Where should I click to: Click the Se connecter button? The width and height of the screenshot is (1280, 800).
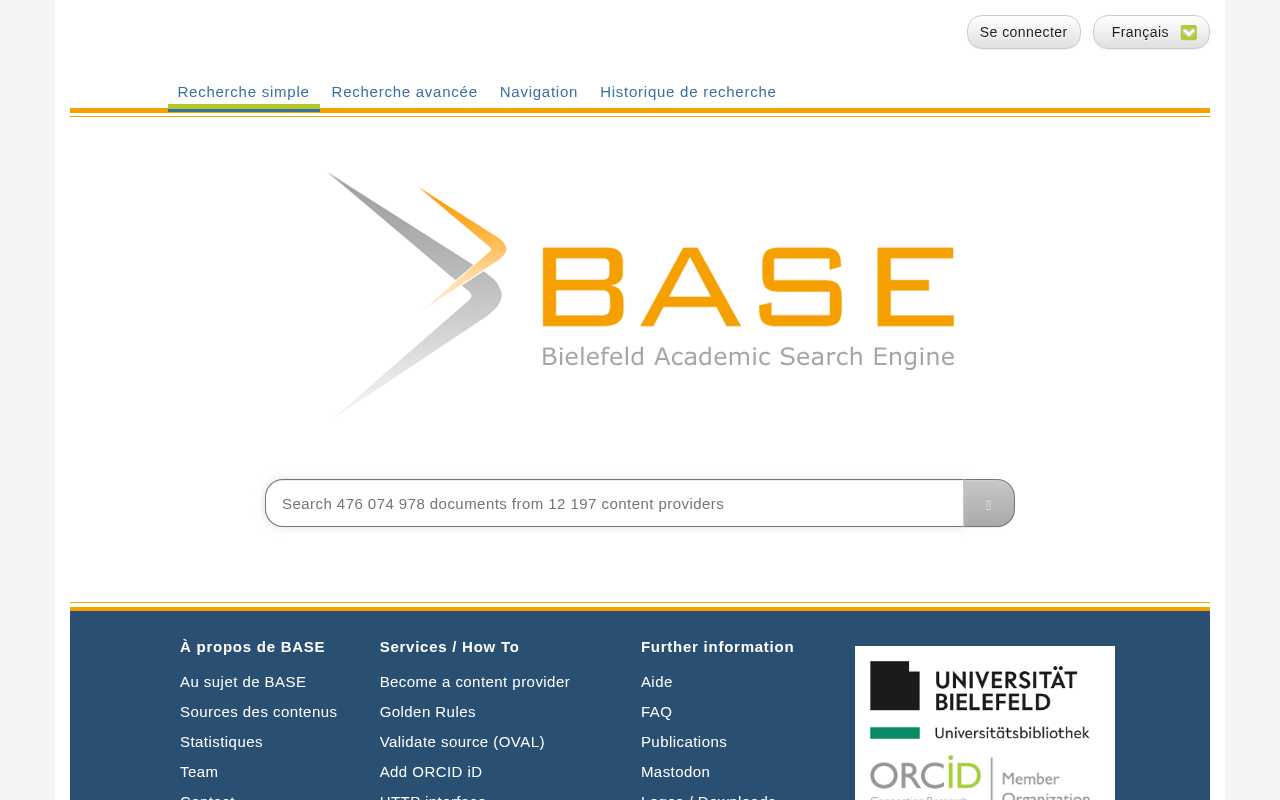click(1023, 32)
